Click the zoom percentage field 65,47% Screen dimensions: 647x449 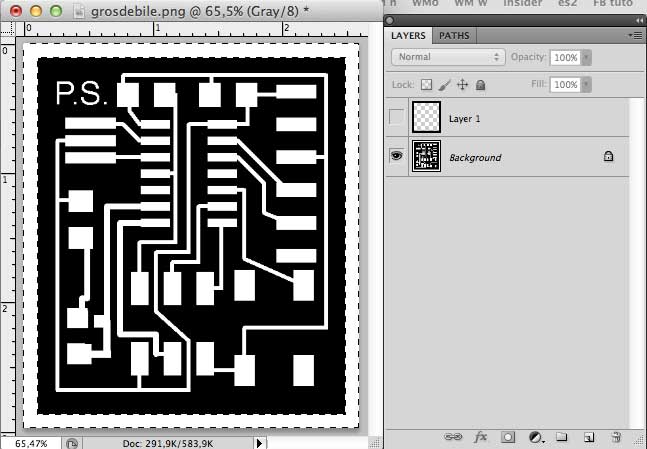coord(31,444)
